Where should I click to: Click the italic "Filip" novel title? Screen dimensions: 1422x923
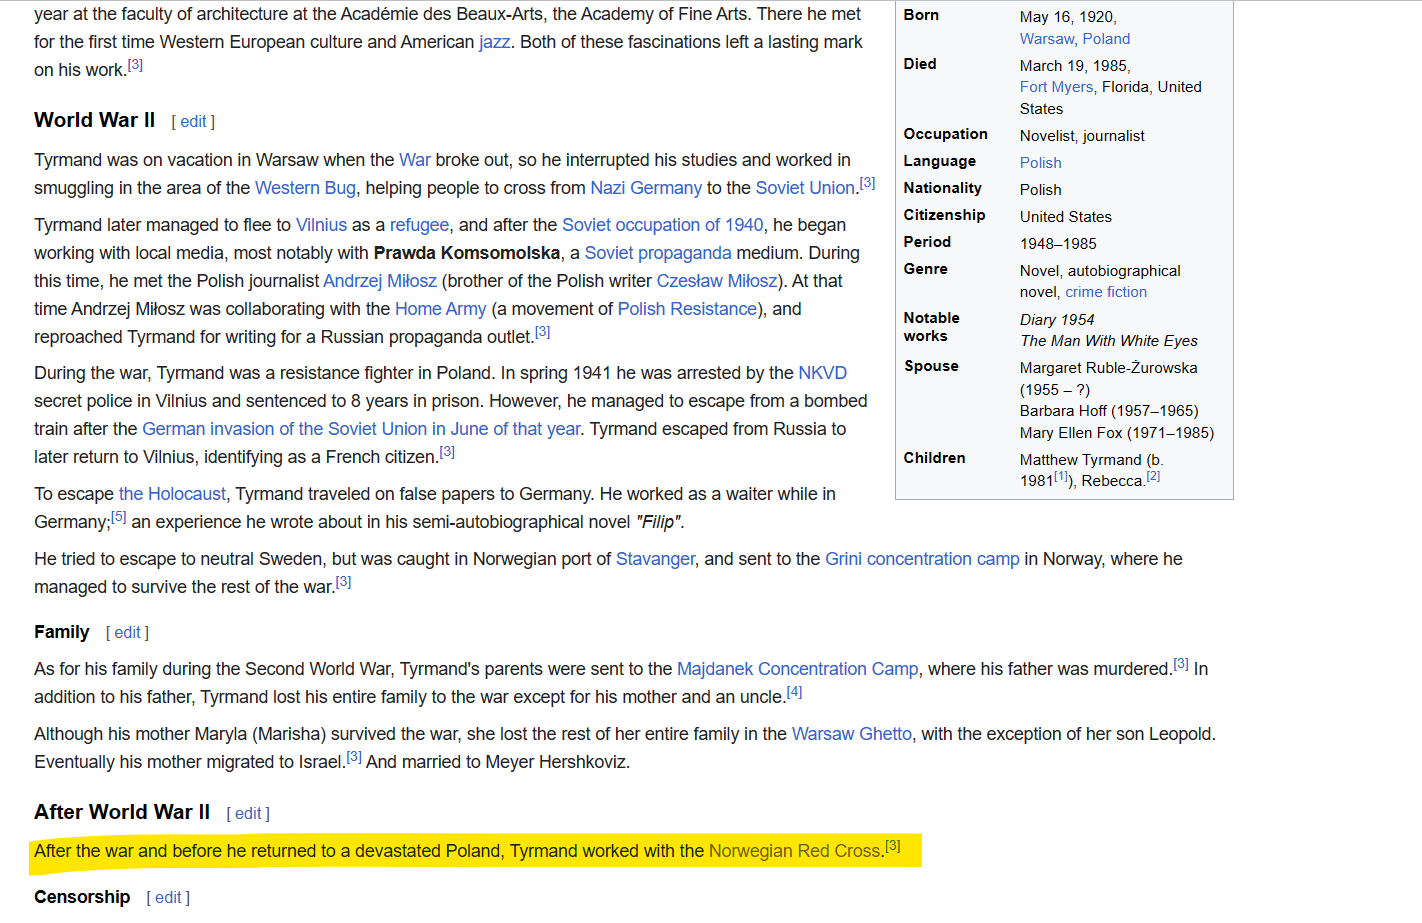point(659,522)
